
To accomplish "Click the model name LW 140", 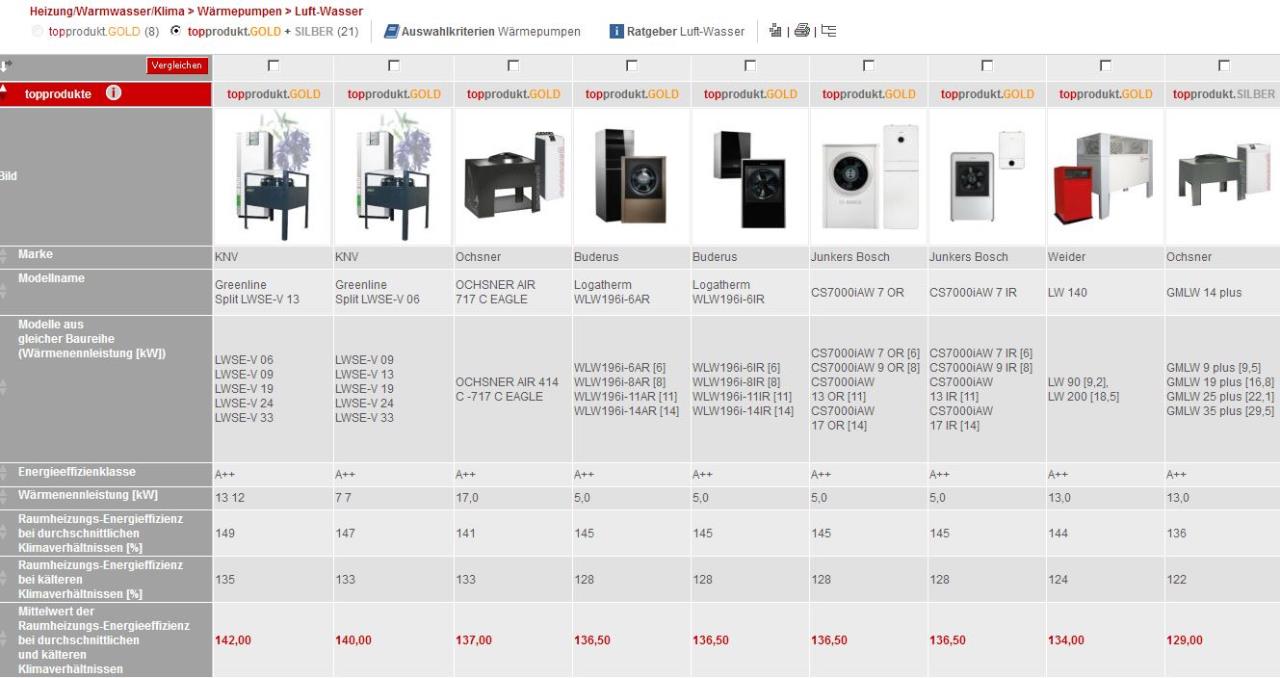I will pos(1067,293).
